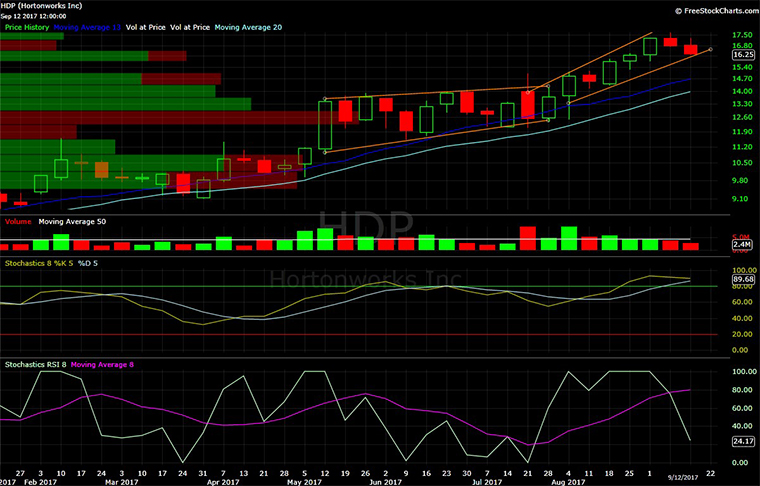Viewport: 760px width, 486px height.
Task: Click the orange trendline endpoint beside 16.25
Action: pyautogui.click(x=711, y=49)
